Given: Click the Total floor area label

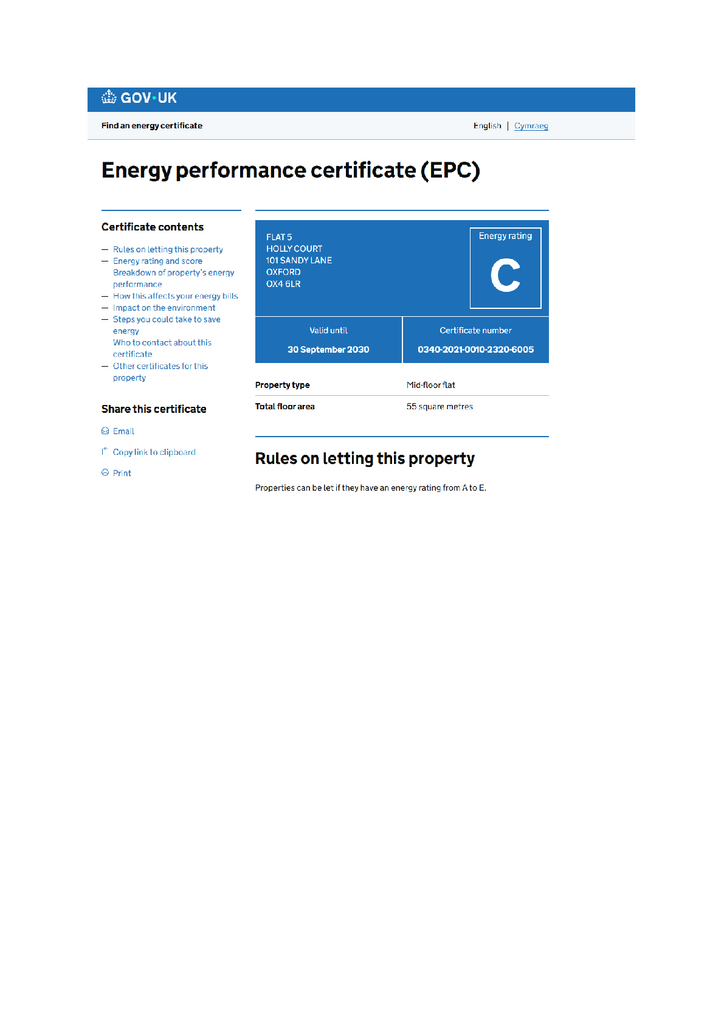Looking at the screenshot, I should (285, 406).
